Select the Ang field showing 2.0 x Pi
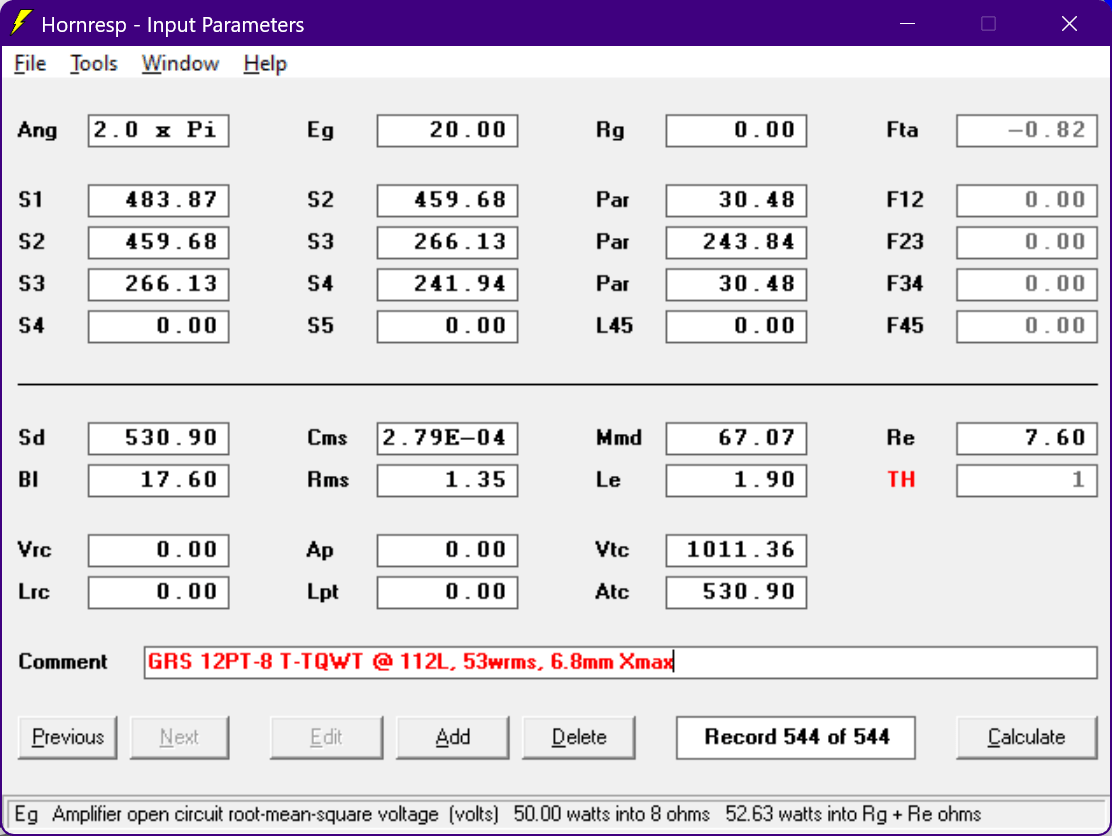The image size is (1112, 836). pyautogui.click(x=158, y=130)
